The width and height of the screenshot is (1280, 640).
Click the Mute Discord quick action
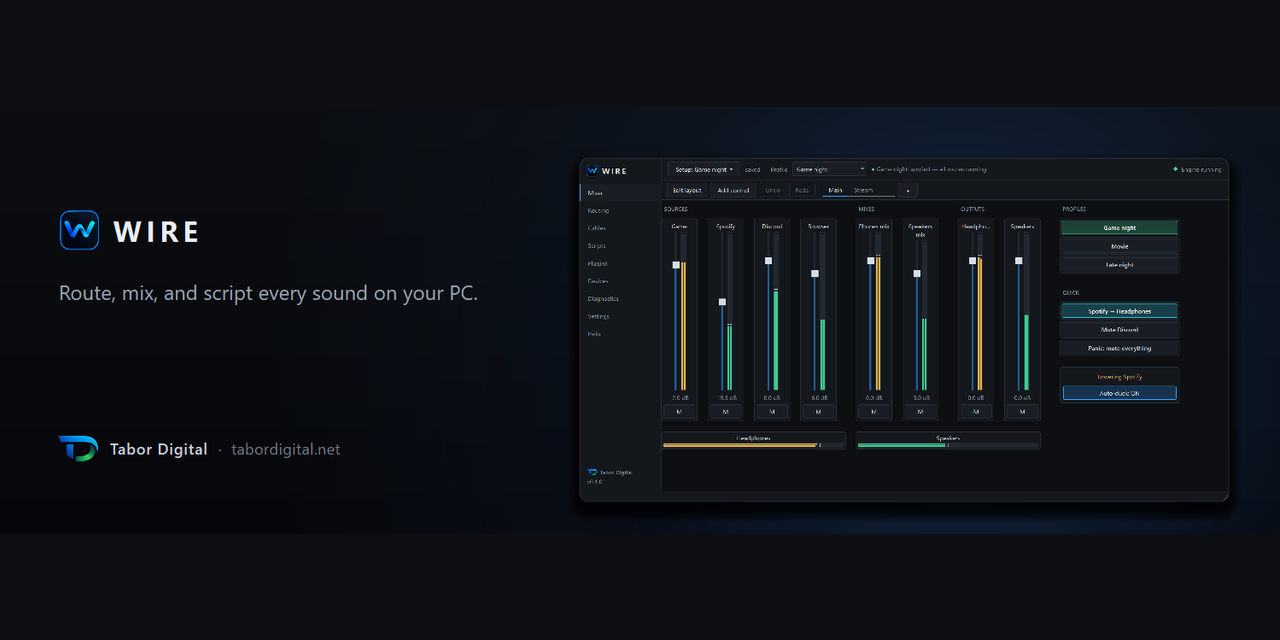tap(1120, 329)
